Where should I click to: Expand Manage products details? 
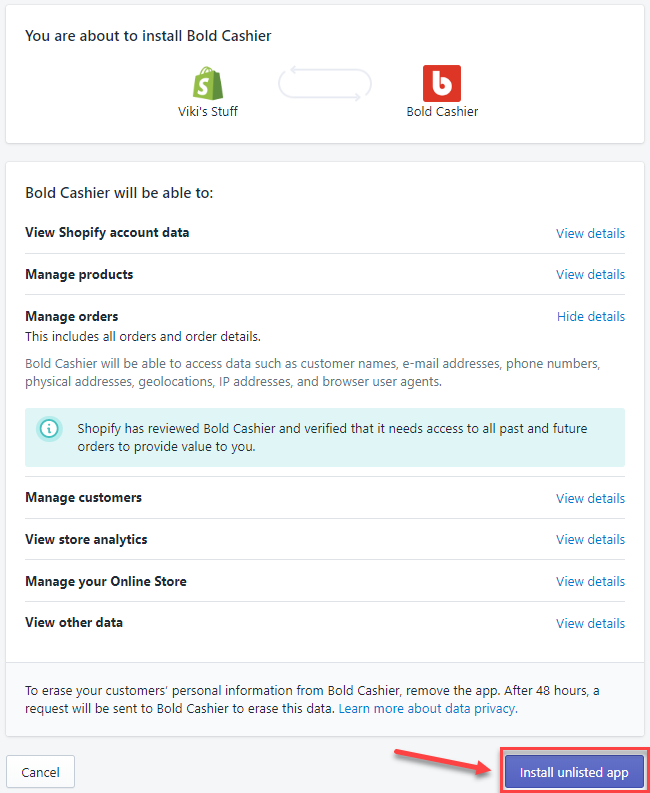click(590, 274)
